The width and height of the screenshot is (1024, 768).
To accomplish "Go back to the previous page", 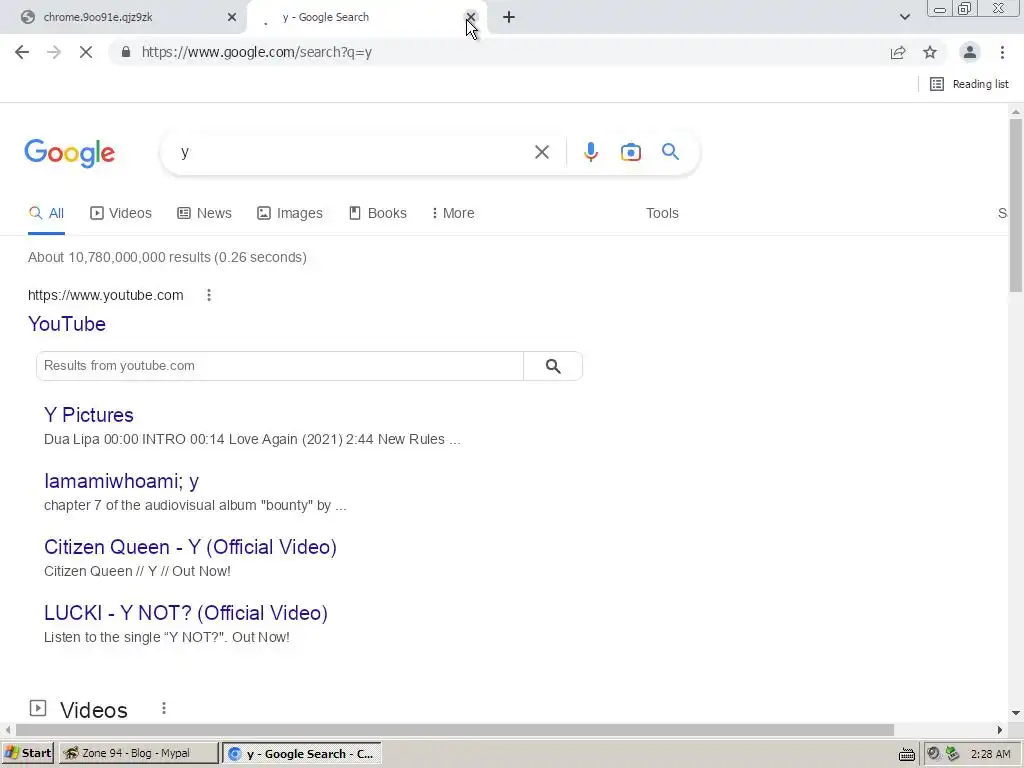I will 22,52.
